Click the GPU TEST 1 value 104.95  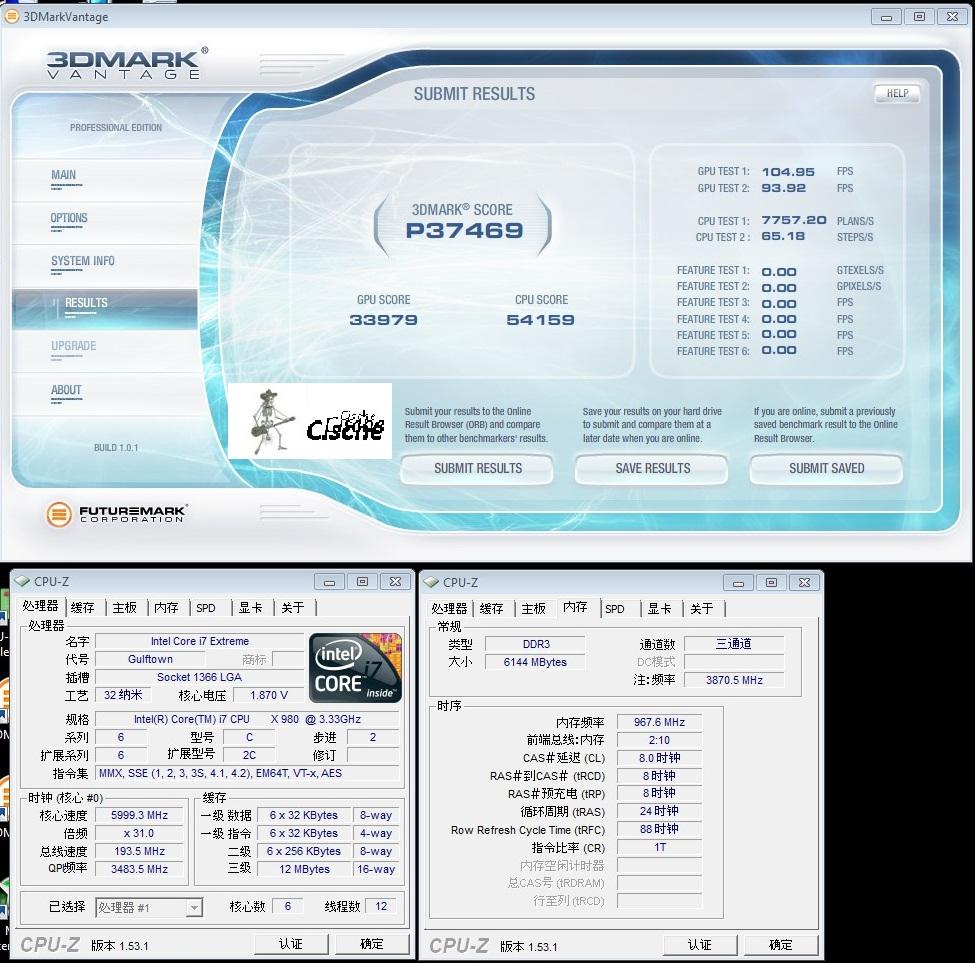click(x=788, y=172)
